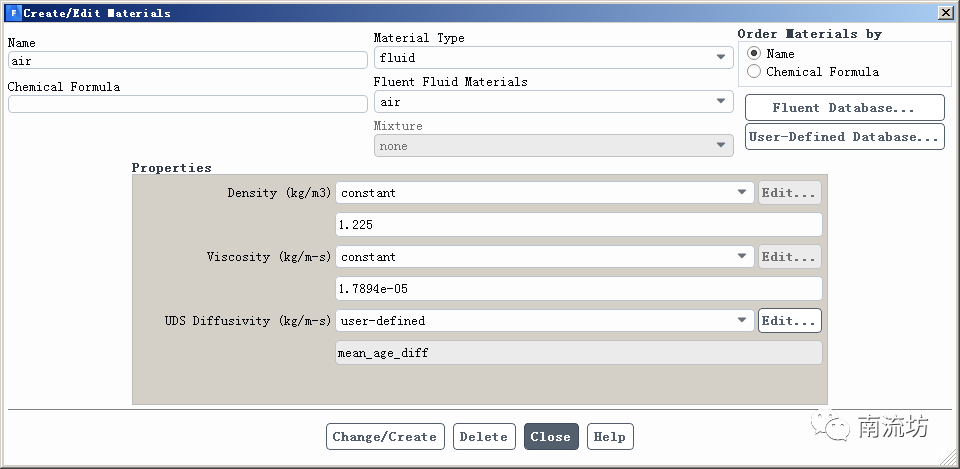Expand the Fluent Fluid Materials dropdown
The width and height of the screenshot is (960, 469).
(x=553, y=102)
